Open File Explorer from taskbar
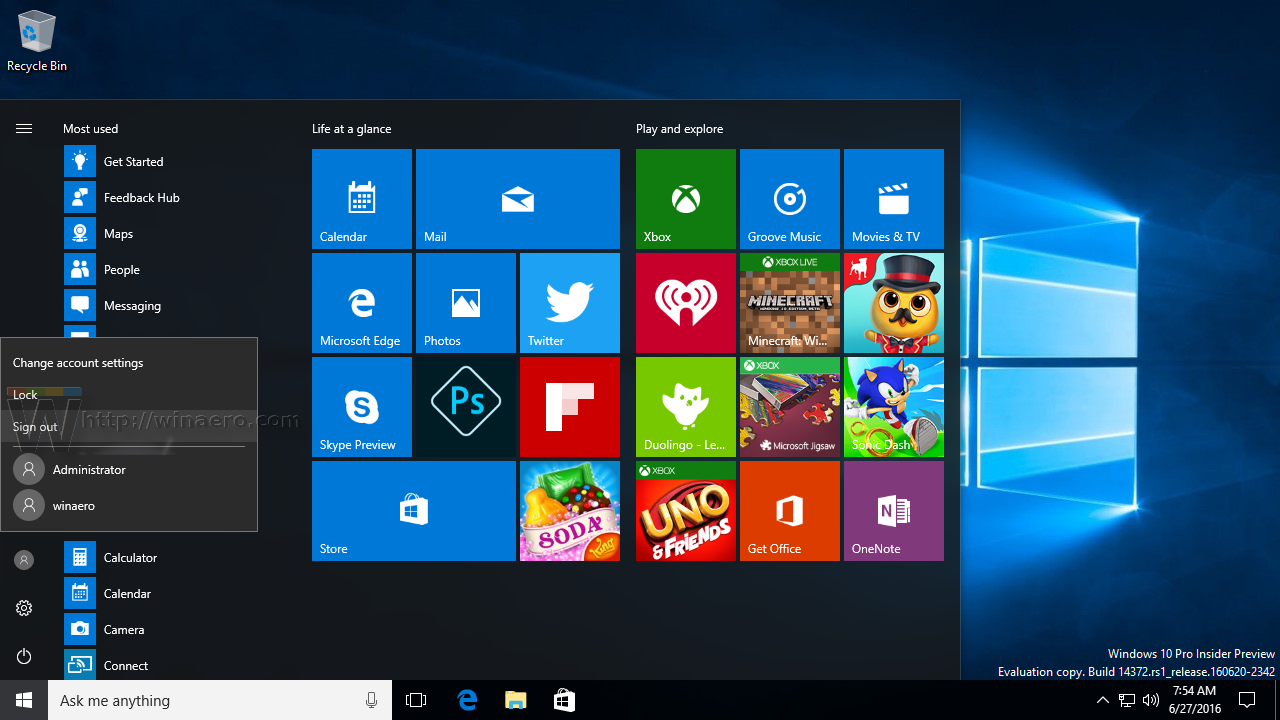This screenshot has width=1280, height=720. pos(515,700)
